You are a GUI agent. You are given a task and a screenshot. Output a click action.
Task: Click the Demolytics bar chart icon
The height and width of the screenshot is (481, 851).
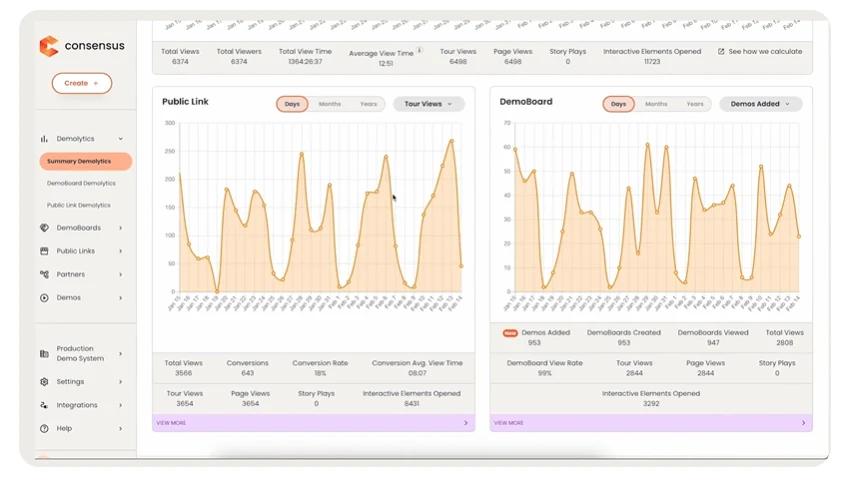click(x=44, y=139)
